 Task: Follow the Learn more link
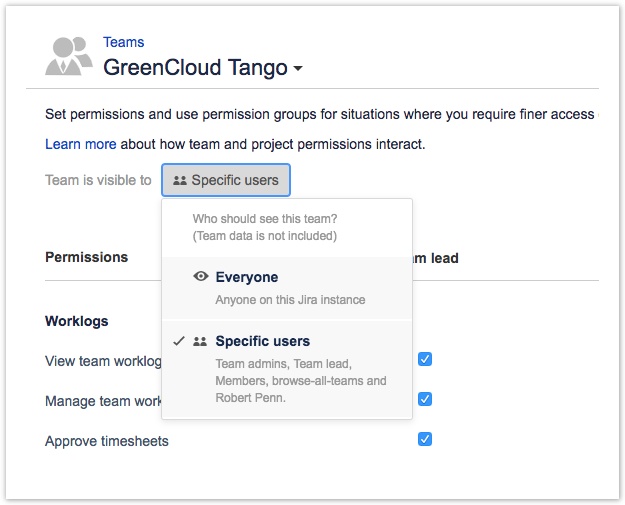pyautogui.click(x=80, y=144)
